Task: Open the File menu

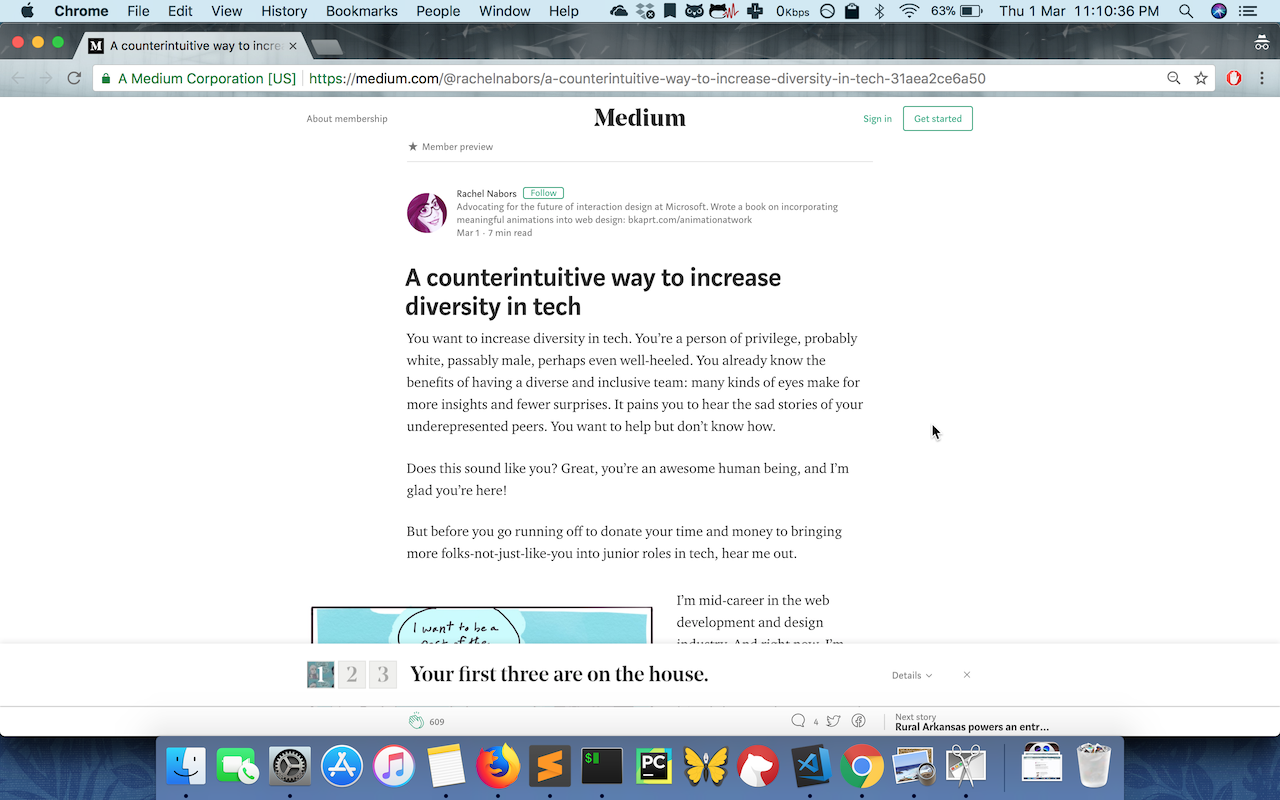Action: [x=138, y=11]
